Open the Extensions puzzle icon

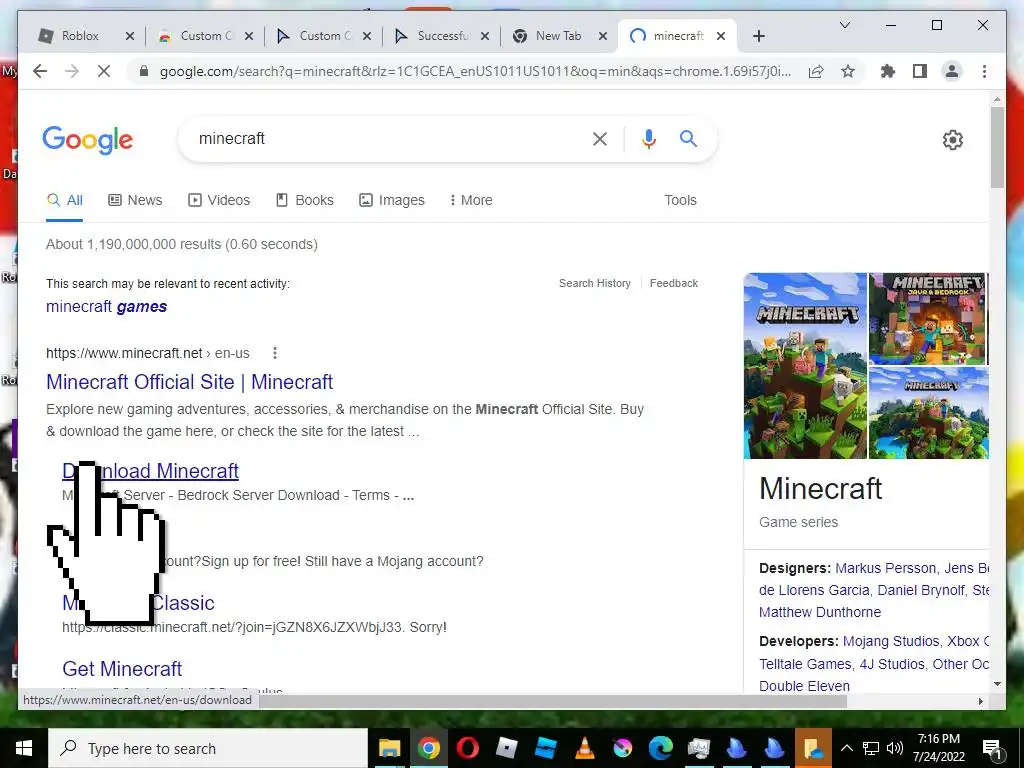[888, 71]
